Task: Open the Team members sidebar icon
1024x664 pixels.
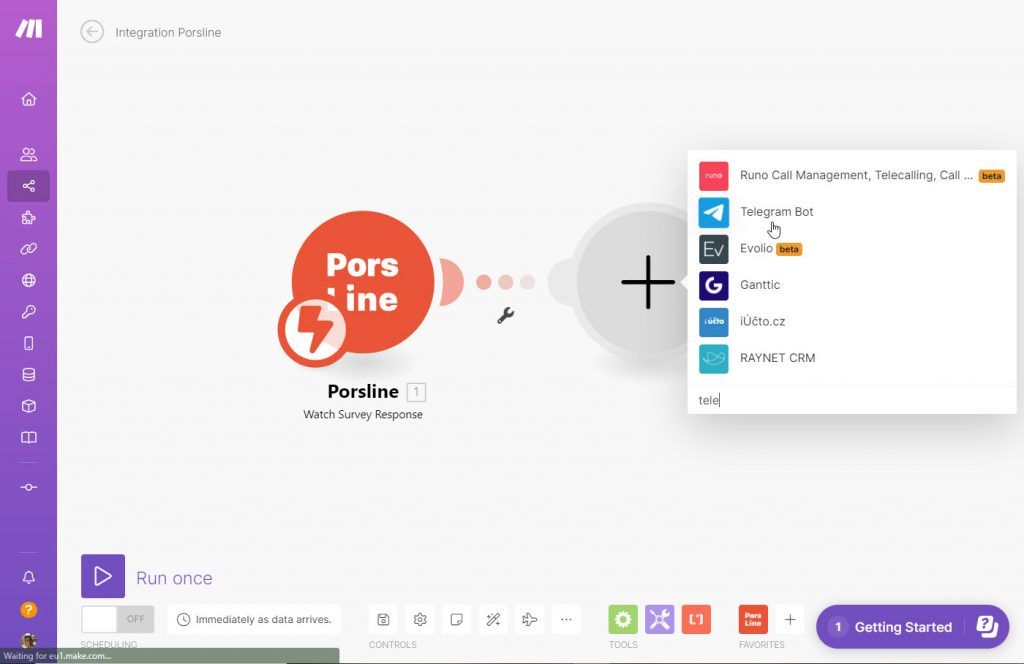Action: tap(29, 155)
